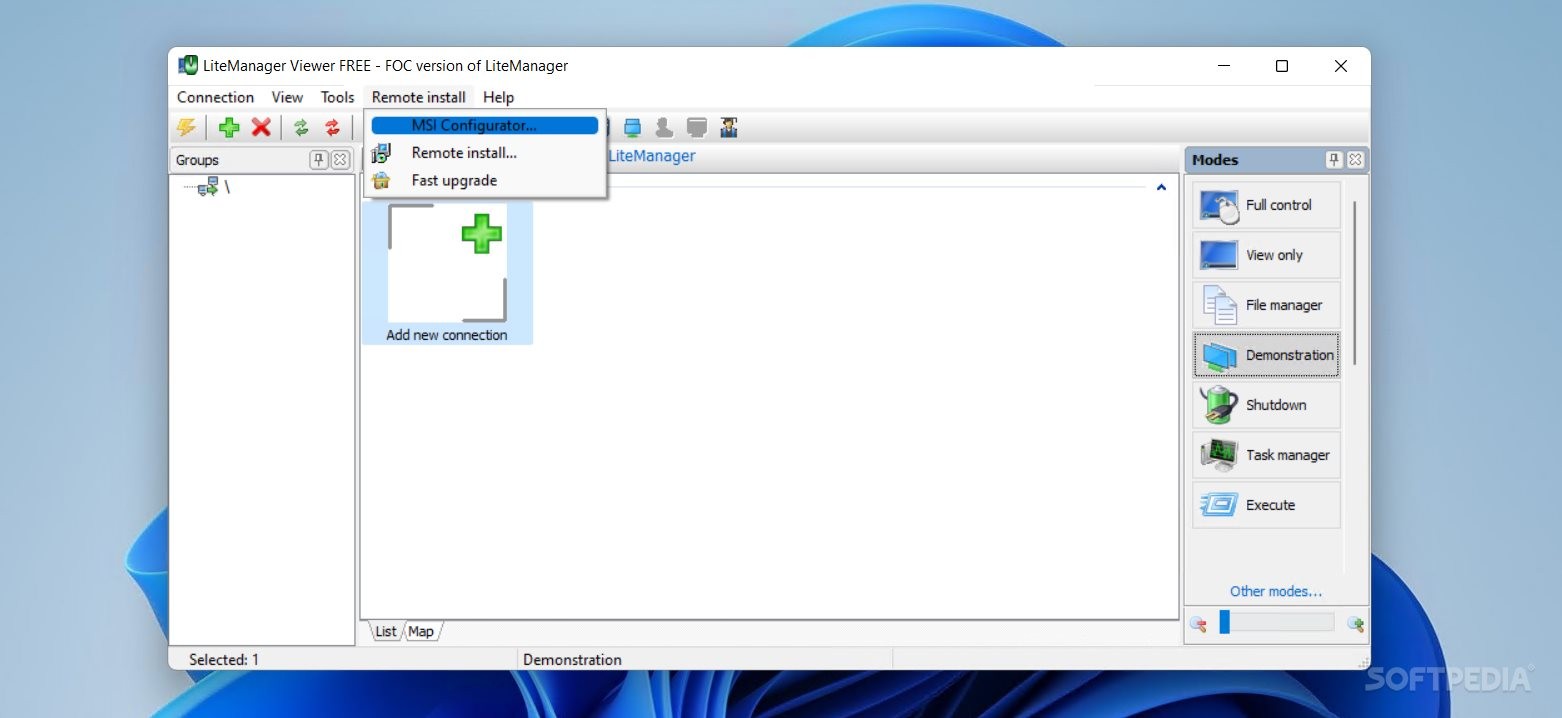Click the zoom out magnifier icon
This screenshot has width=1562, height=718.
(1198, 623)
